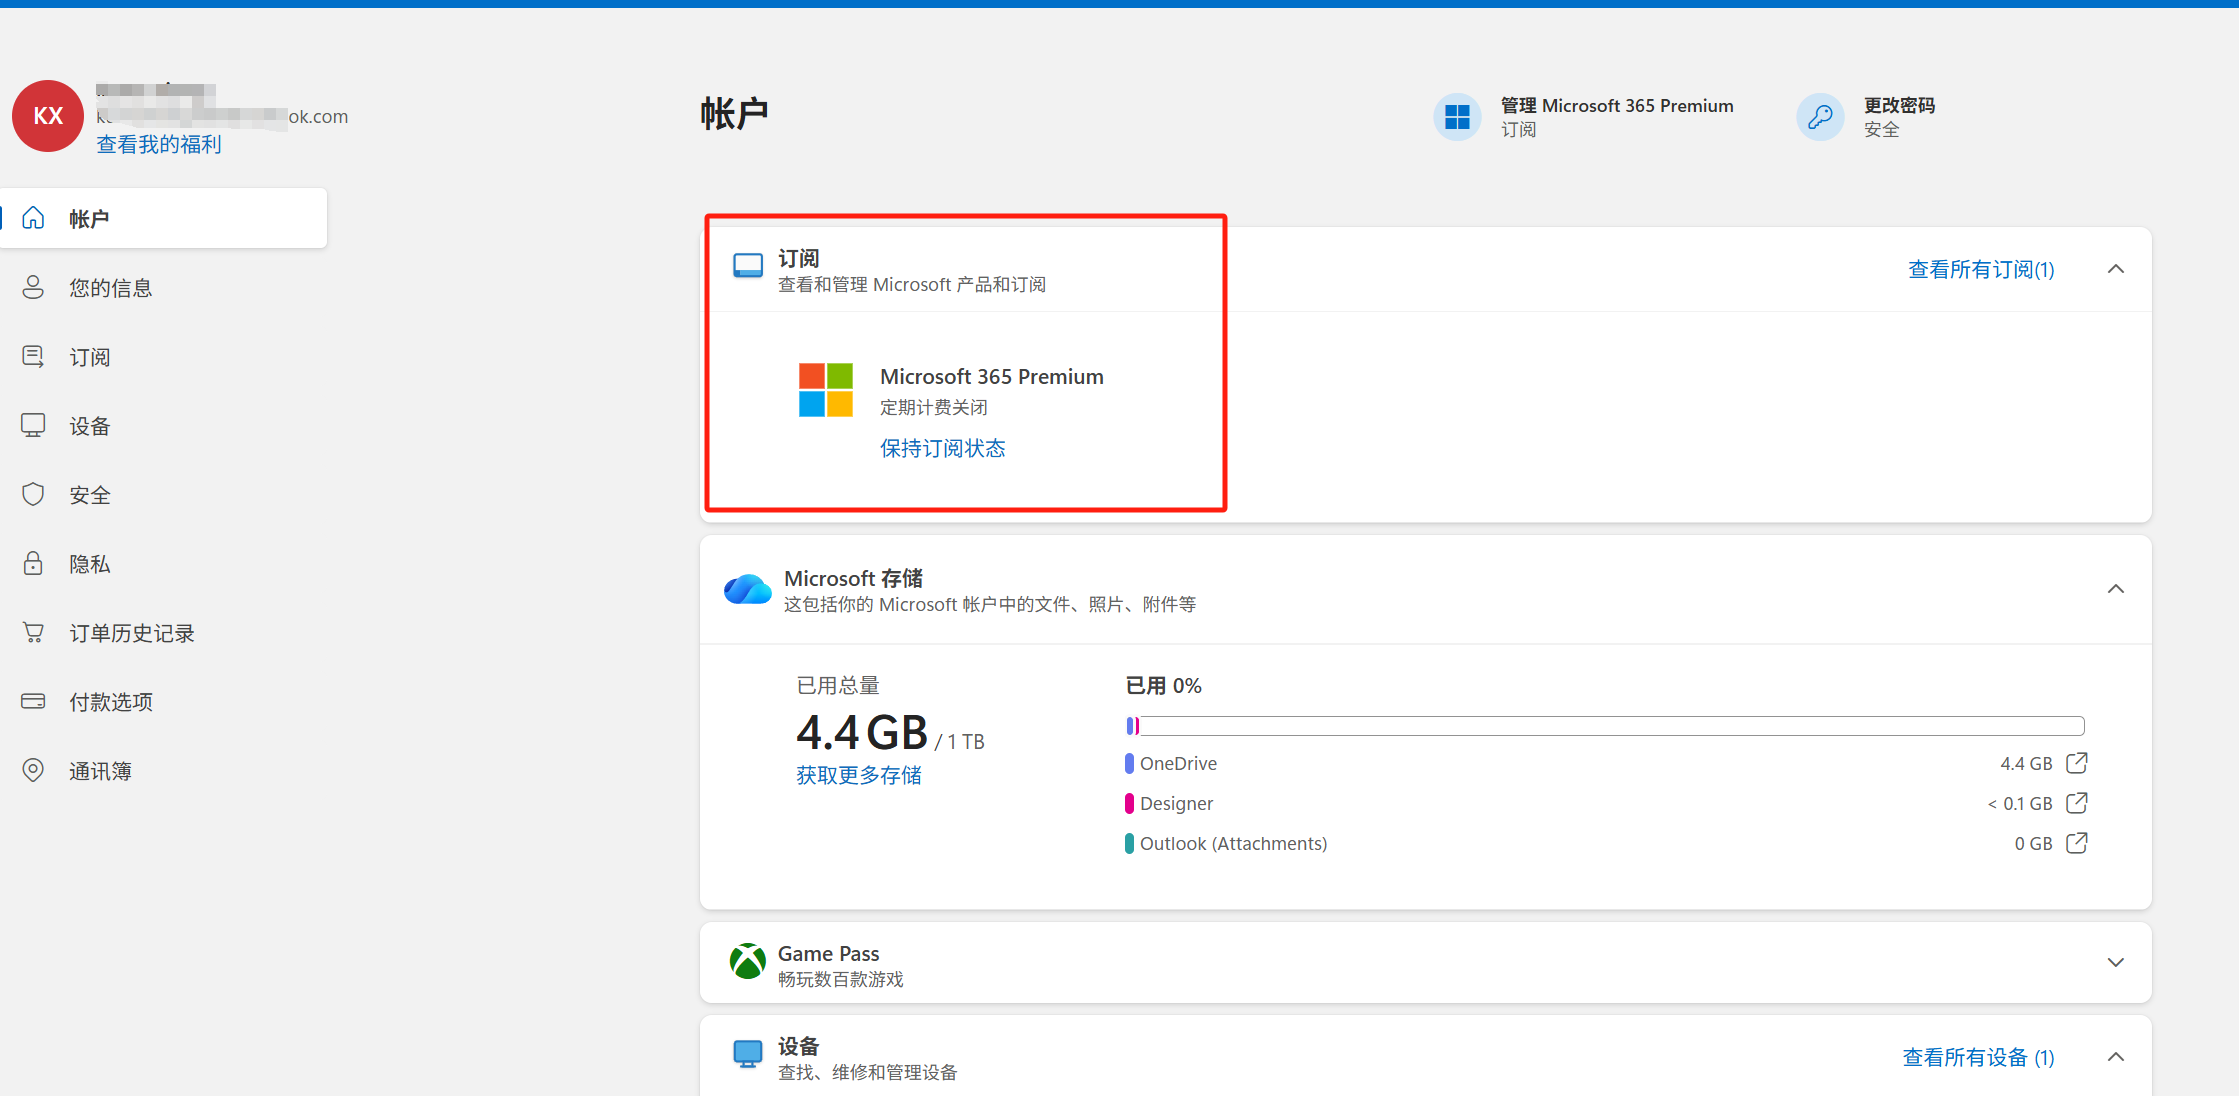Click the home icon beside 帐户

pos(33,217)
